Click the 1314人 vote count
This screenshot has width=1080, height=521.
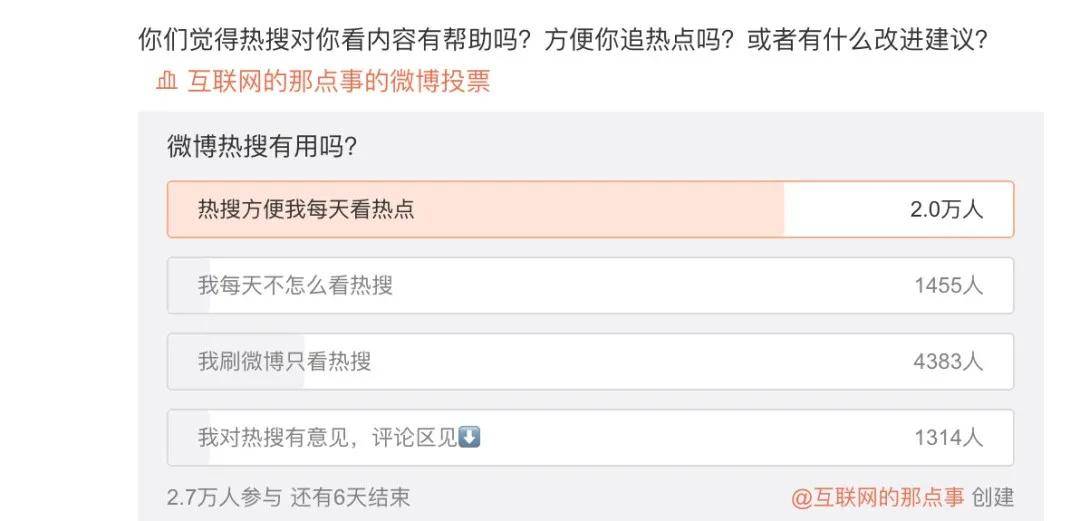click(x=948, y=437)
